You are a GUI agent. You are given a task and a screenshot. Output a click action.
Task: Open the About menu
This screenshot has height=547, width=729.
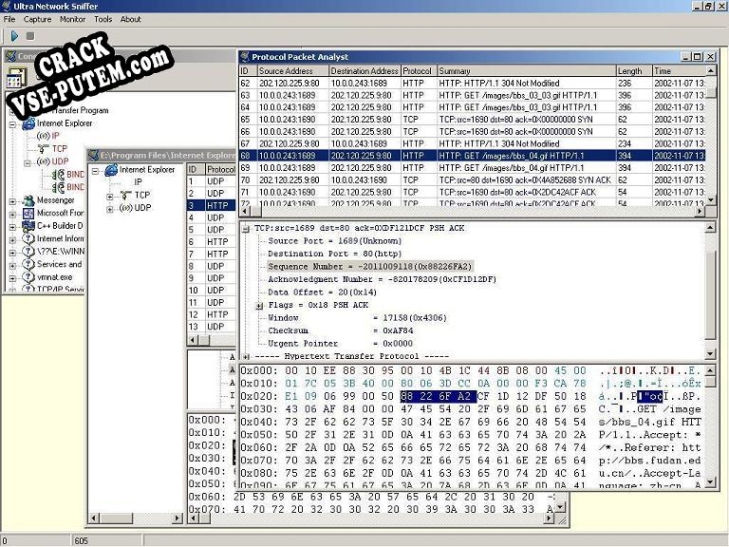(x=131, y=19)
